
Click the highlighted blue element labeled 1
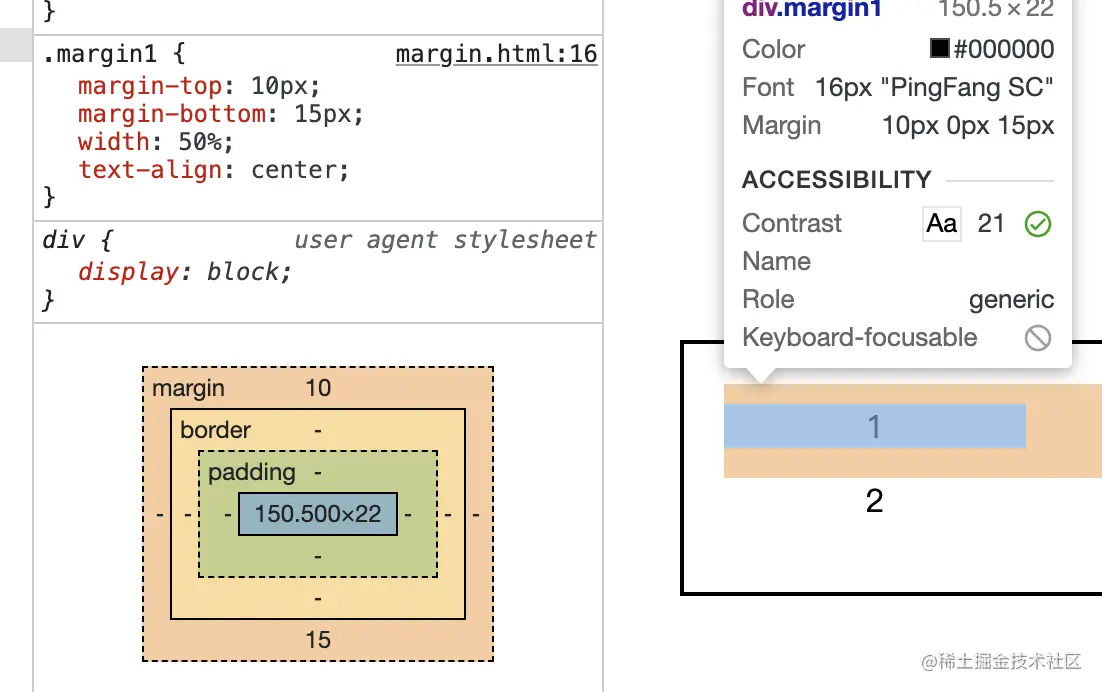pos(874,427)
